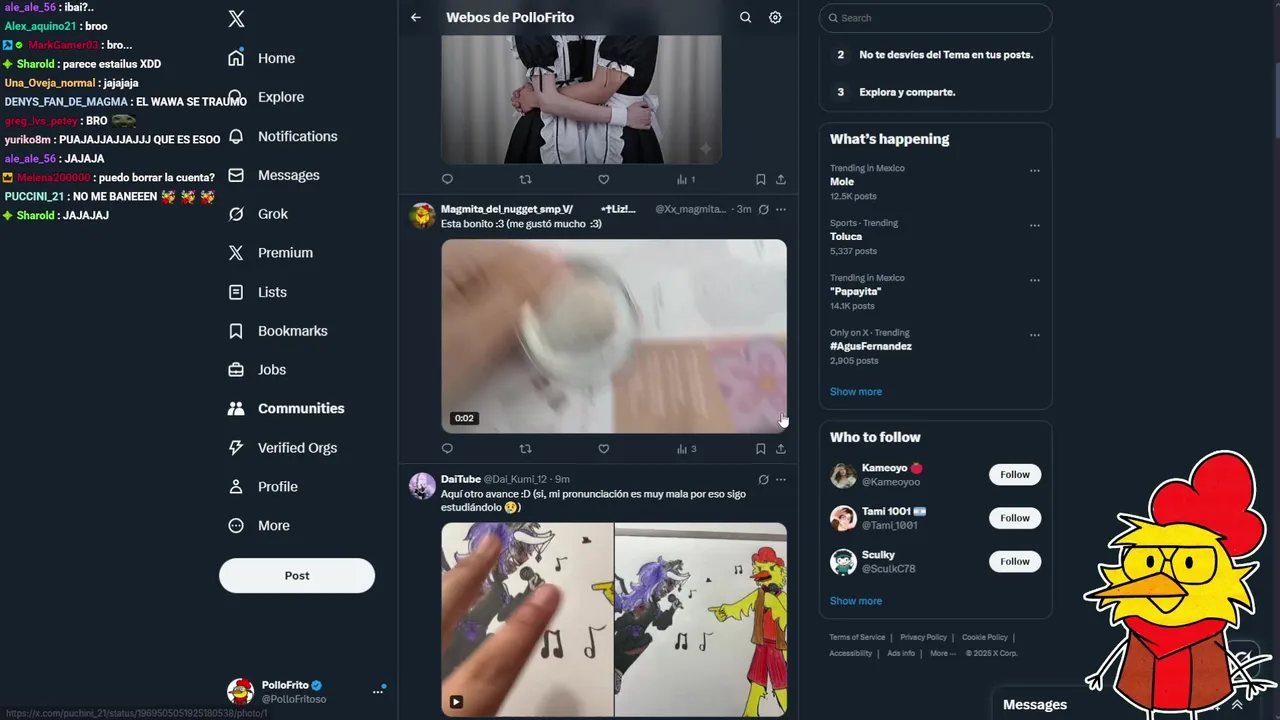Reply to the Magmita del nugget post

pos(447,449)
